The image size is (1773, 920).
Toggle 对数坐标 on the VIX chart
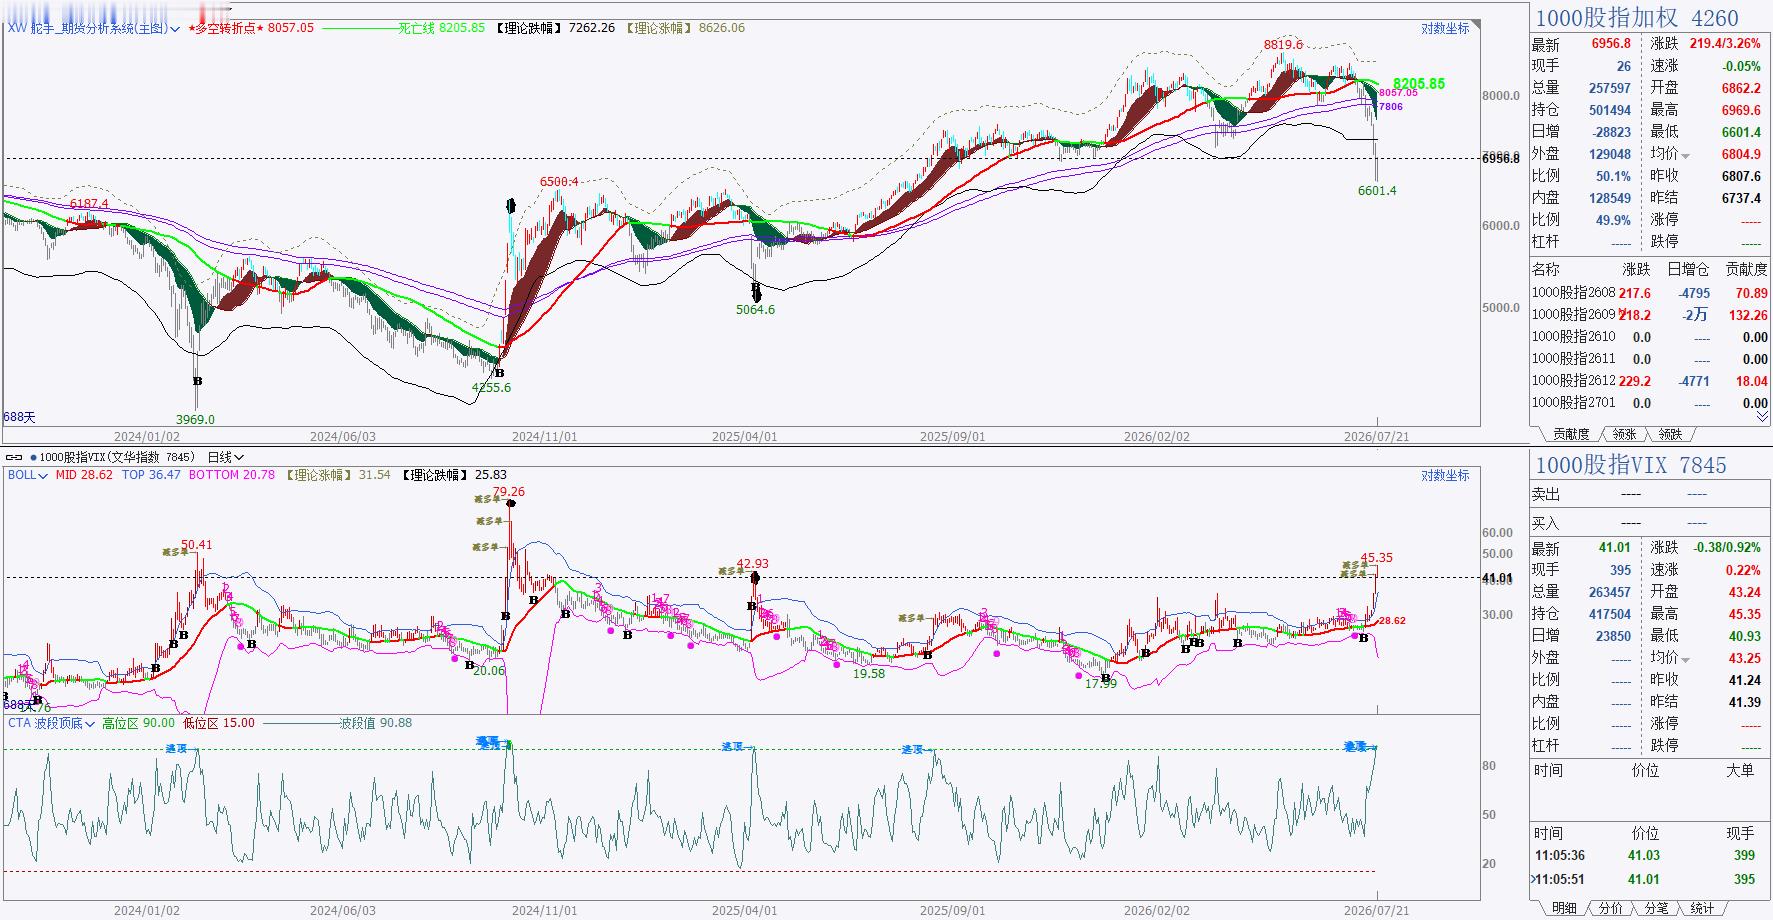(x=1445, y=476)
